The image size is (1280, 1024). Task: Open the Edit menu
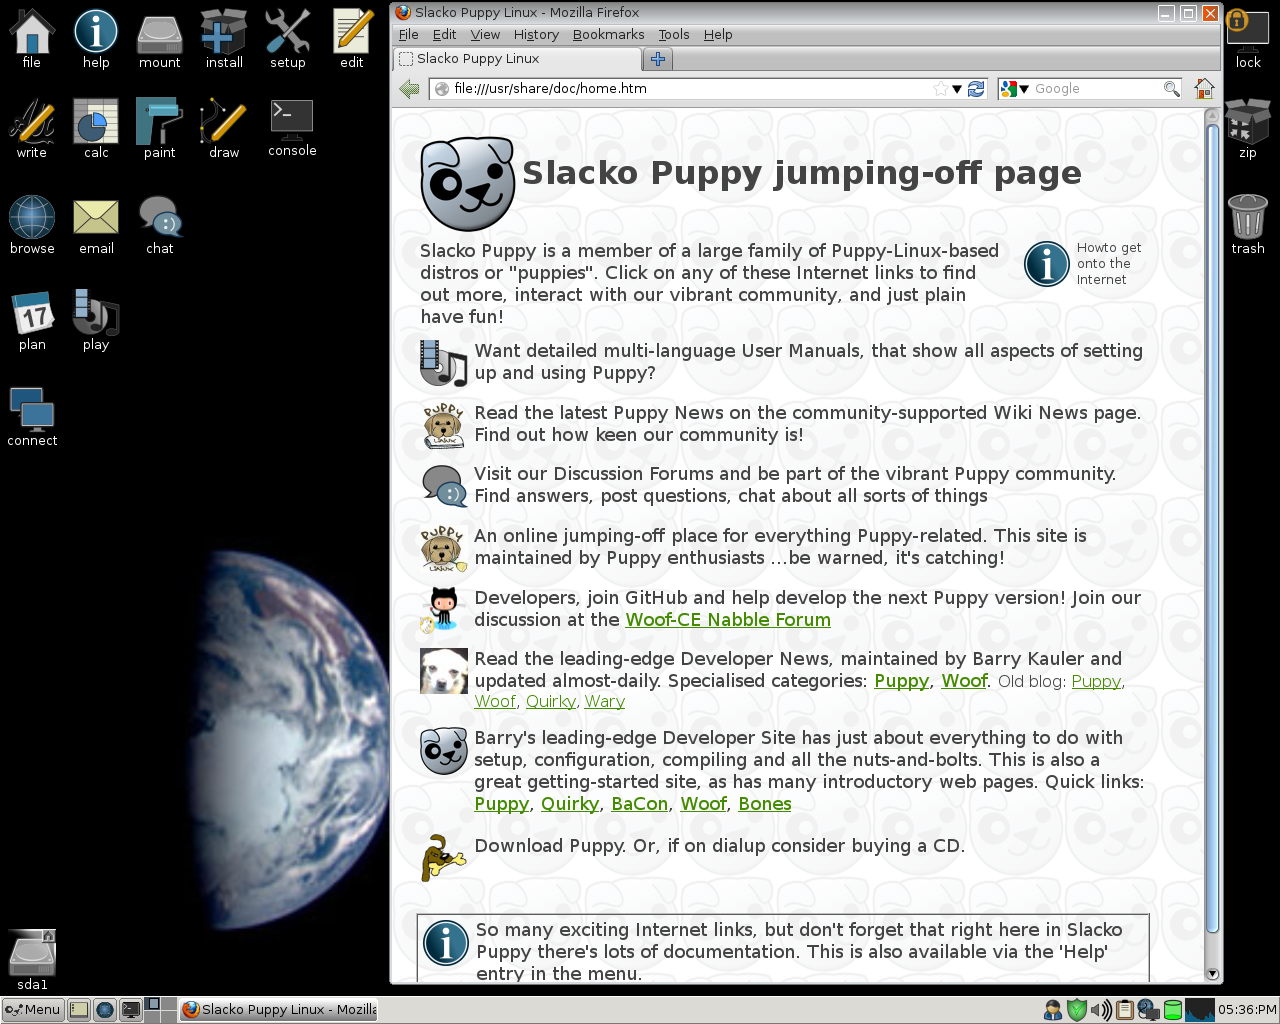444,34
